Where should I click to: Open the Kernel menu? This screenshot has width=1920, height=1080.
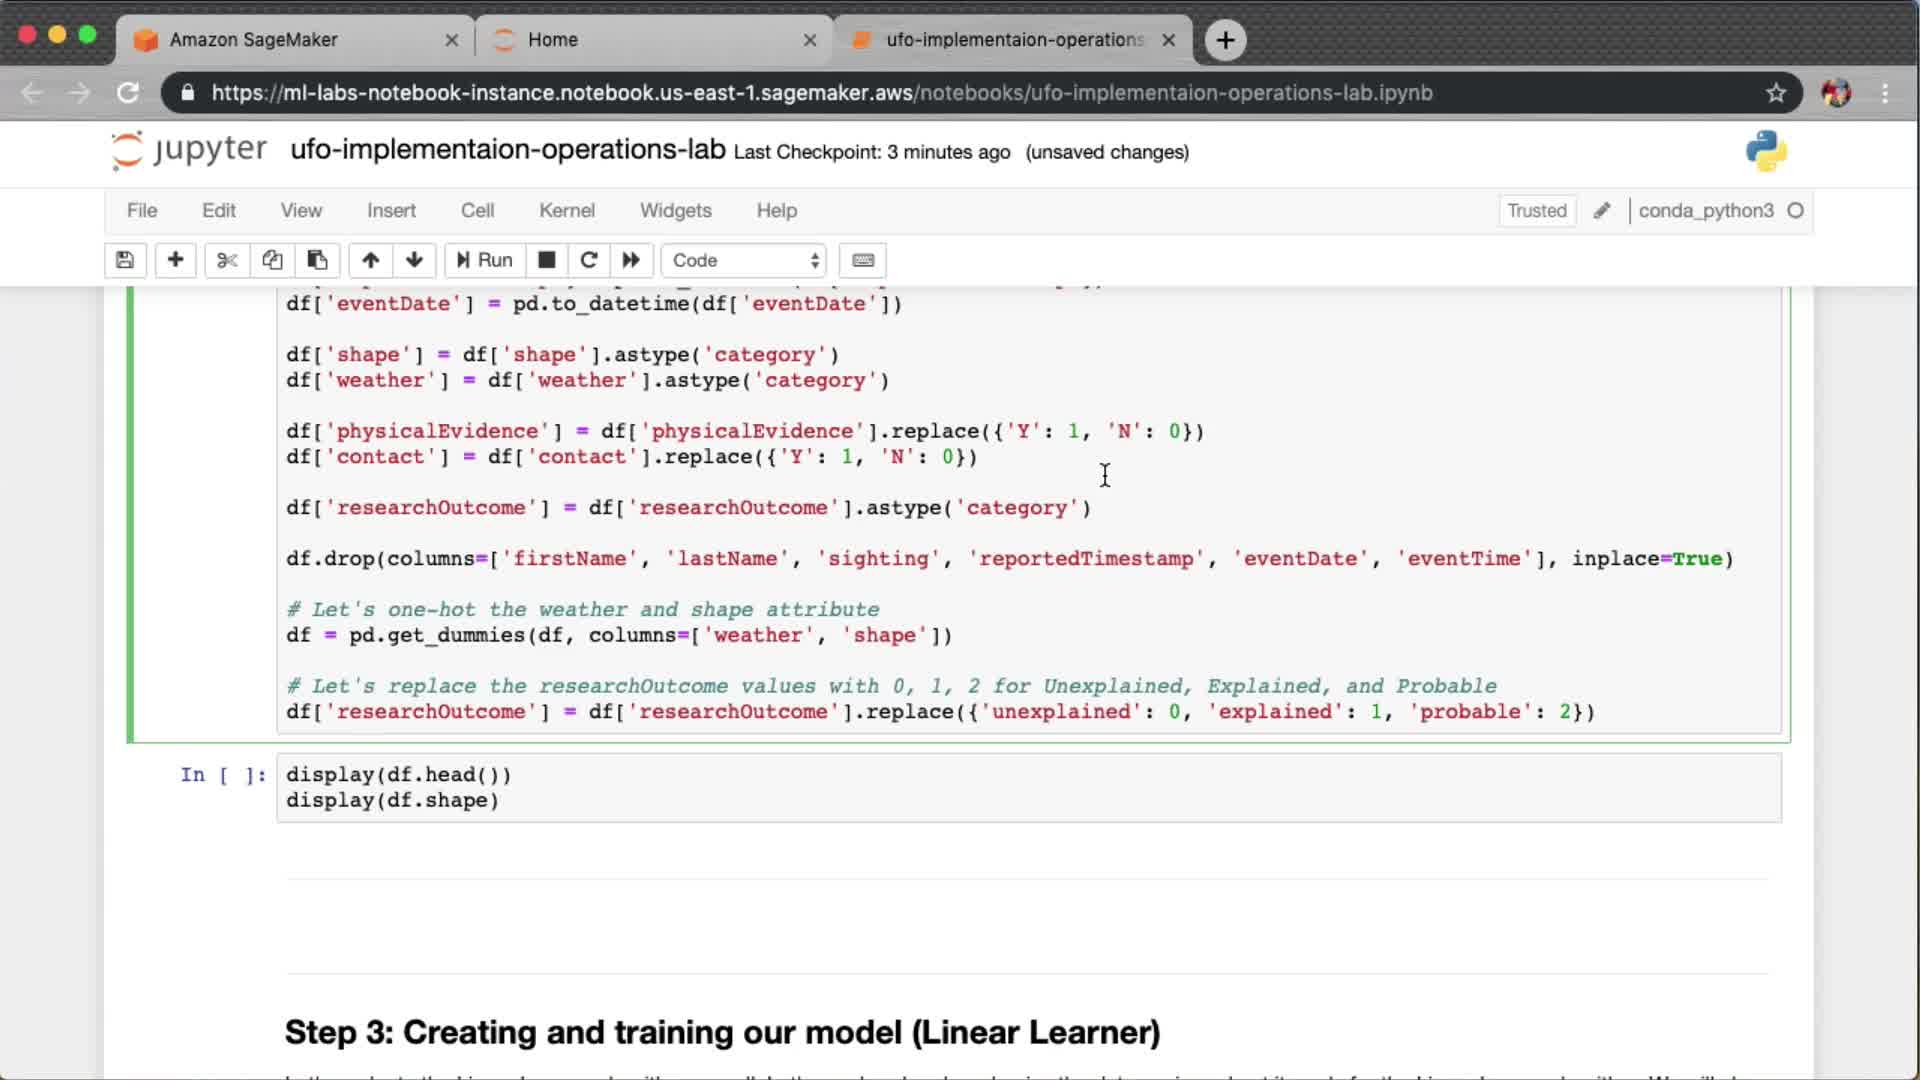tap(566, 210)
